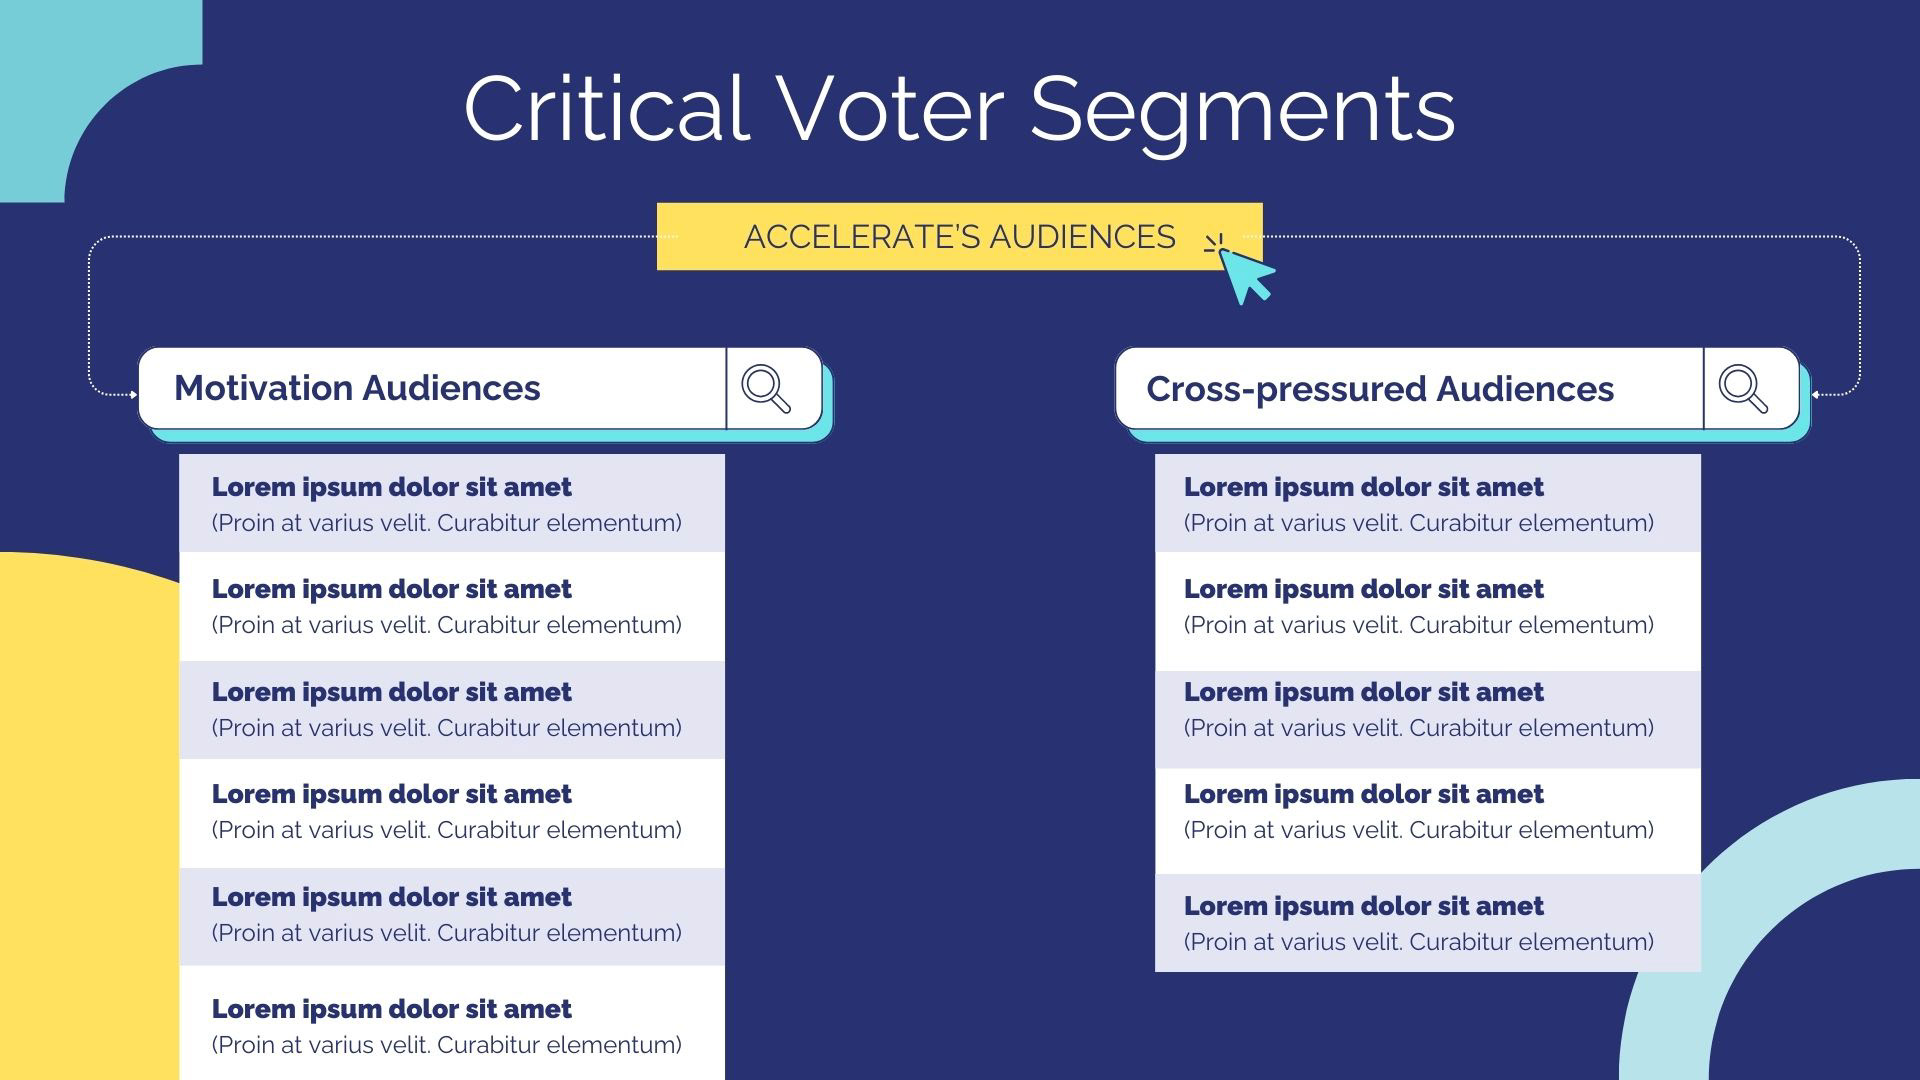This screenshot has height=1080, width=1920.
Task: Select the Motivation Audiences search field
Action: (x=432, y=389)
